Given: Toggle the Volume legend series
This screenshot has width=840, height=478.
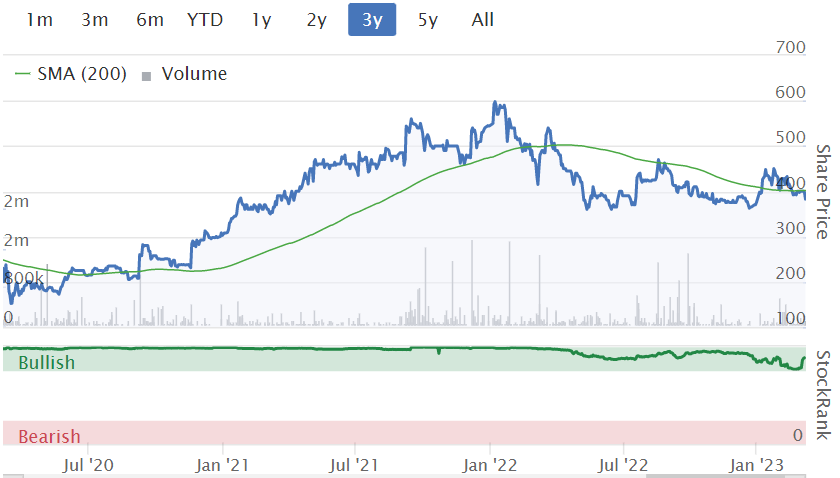Looking at the screenshot, I should pyautogui.click(x=194, y=73).
